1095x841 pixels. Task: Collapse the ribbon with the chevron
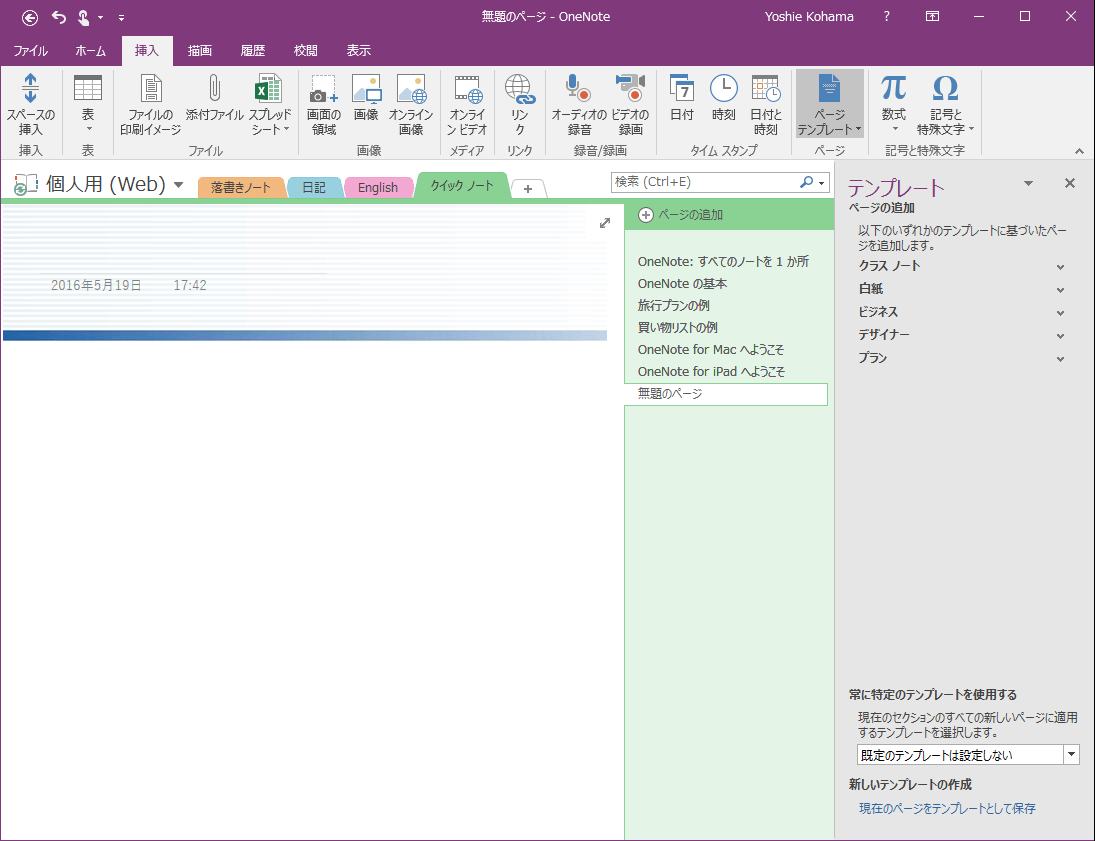point(1079,151)
